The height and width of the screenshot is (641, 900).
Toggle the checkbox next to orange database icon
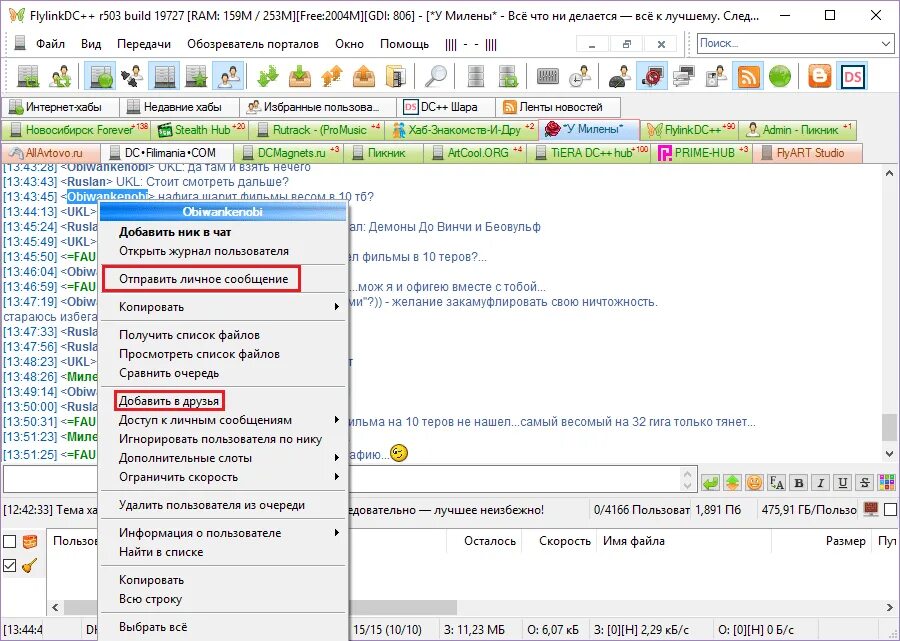(x=10, y=541)
